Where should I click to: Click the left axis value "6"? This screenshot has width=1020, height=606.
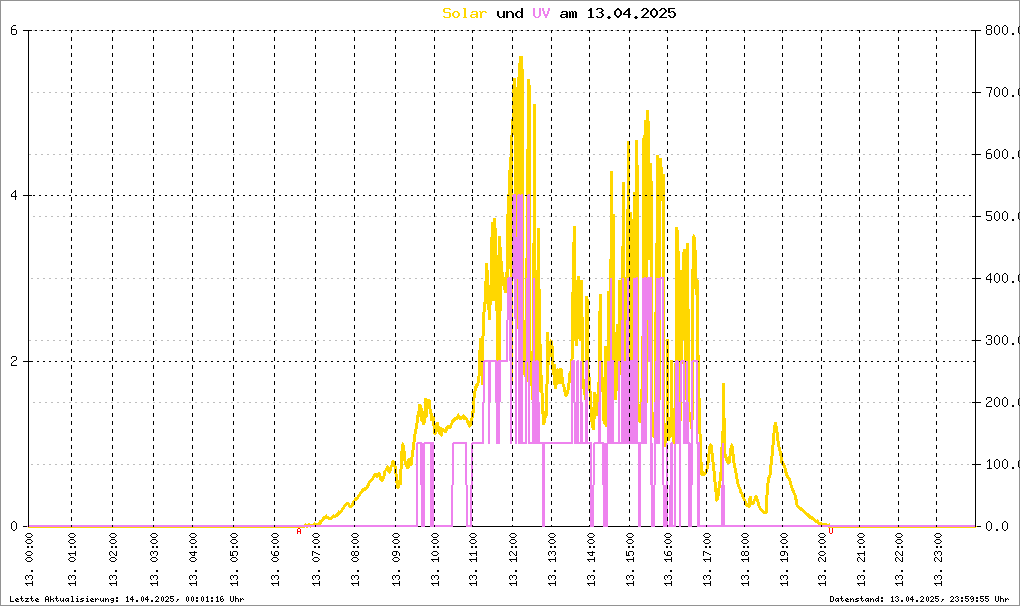tap(14, 31)
